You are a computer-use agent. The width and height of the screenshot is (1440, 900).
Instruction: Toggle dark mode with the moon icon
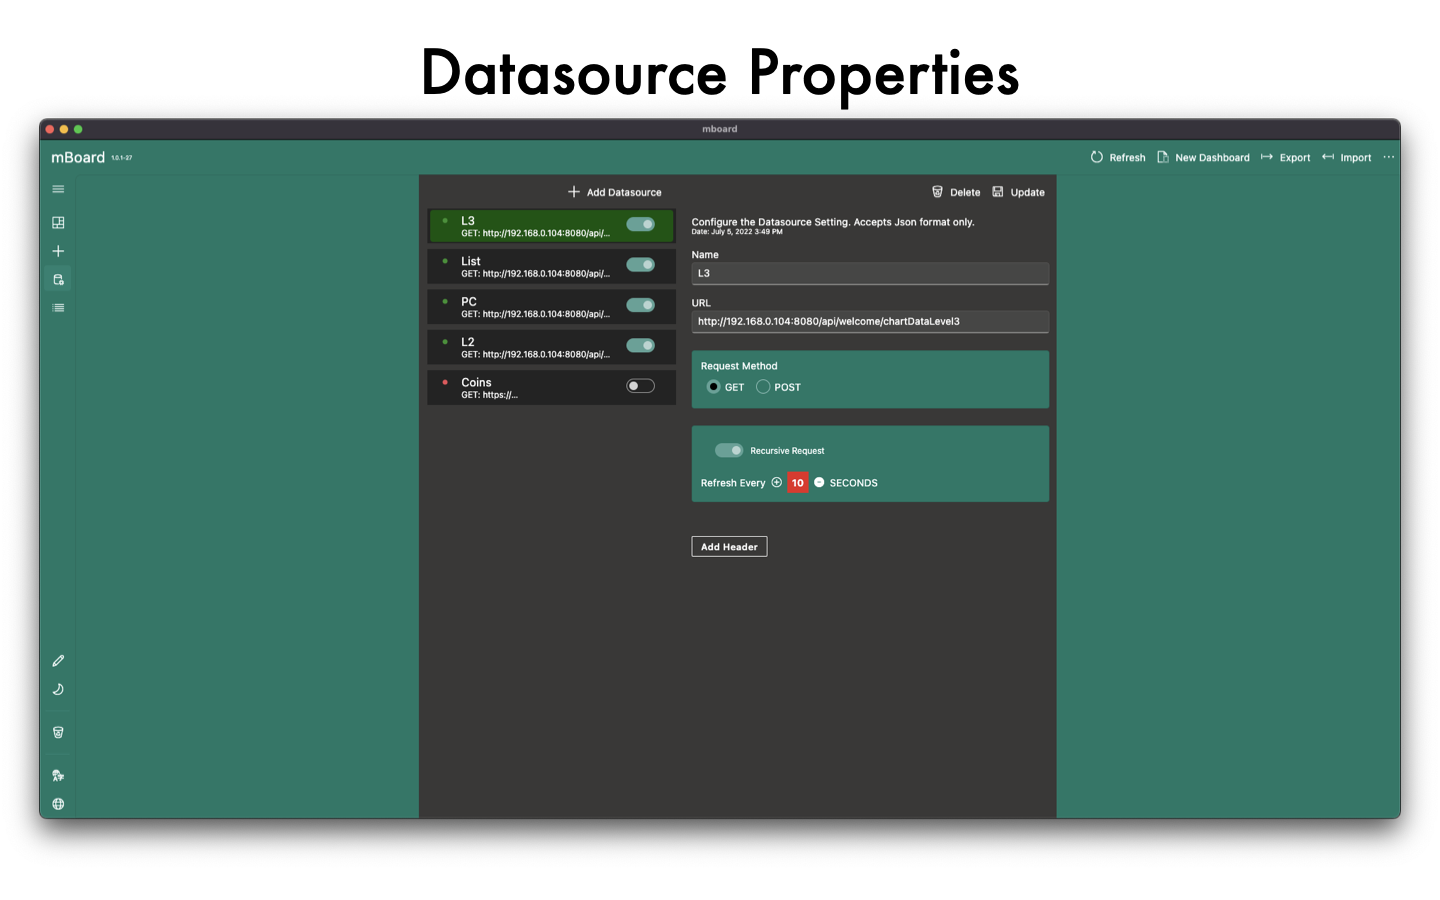(58, 689)
